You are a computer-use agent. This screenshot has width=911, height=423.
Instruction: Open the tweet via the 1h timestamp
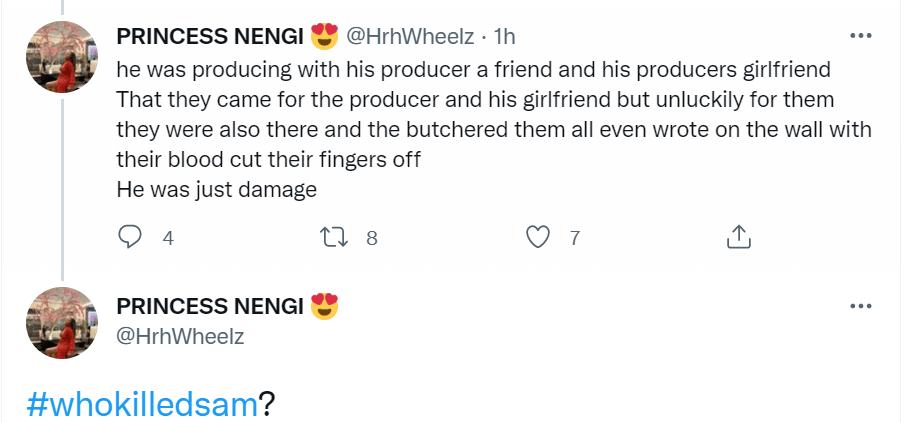pyautogui.click(x=503, y=37)
